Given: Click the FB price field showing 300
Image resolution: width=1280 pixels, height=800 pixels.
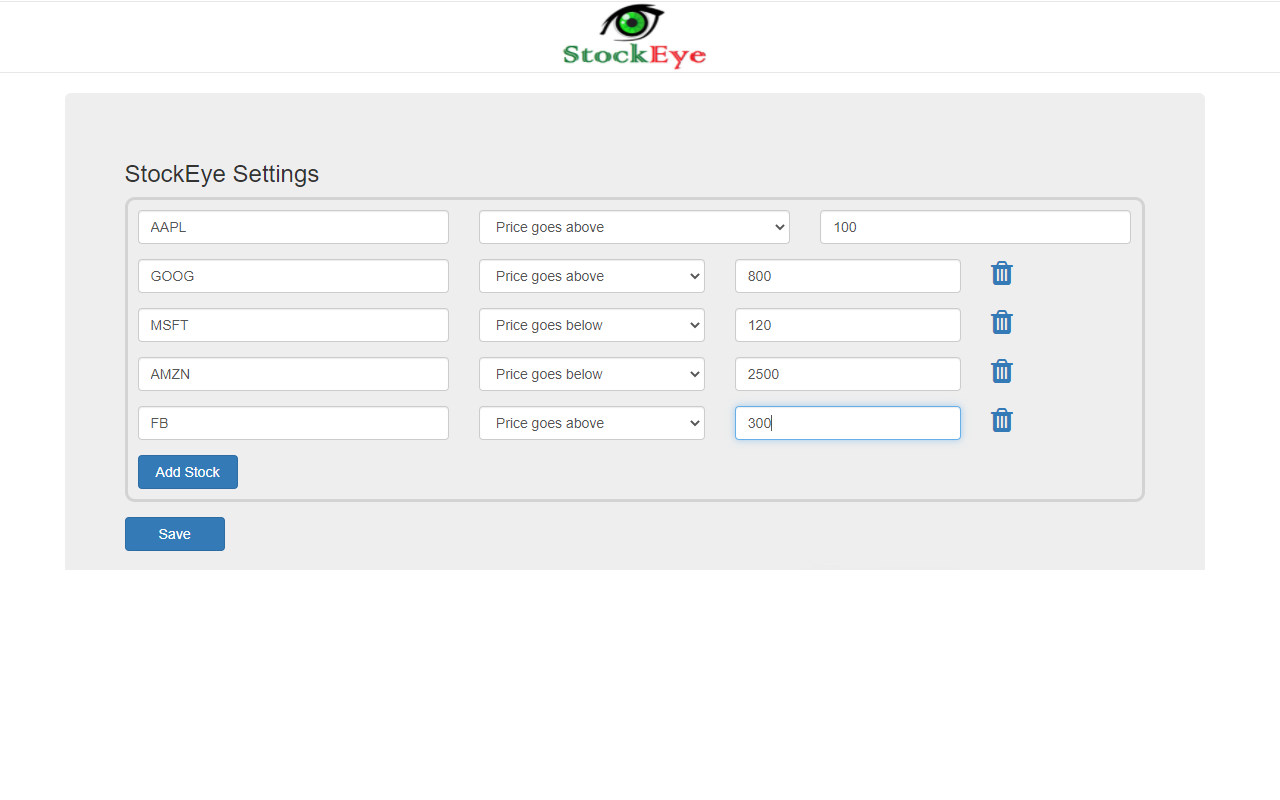Looking at the screenshot, I should pyautogui.click(x=848, y=423).
